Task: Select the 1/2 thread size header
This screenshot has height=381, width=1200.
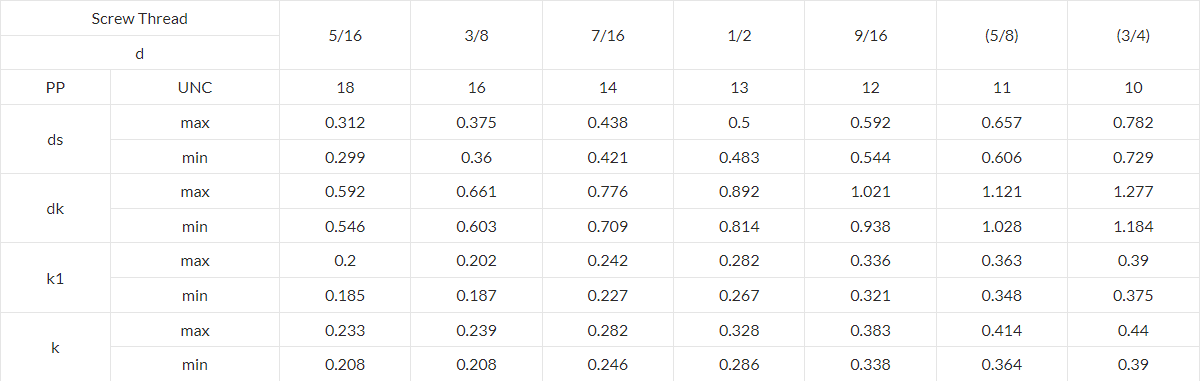Action: click(739, 35)
